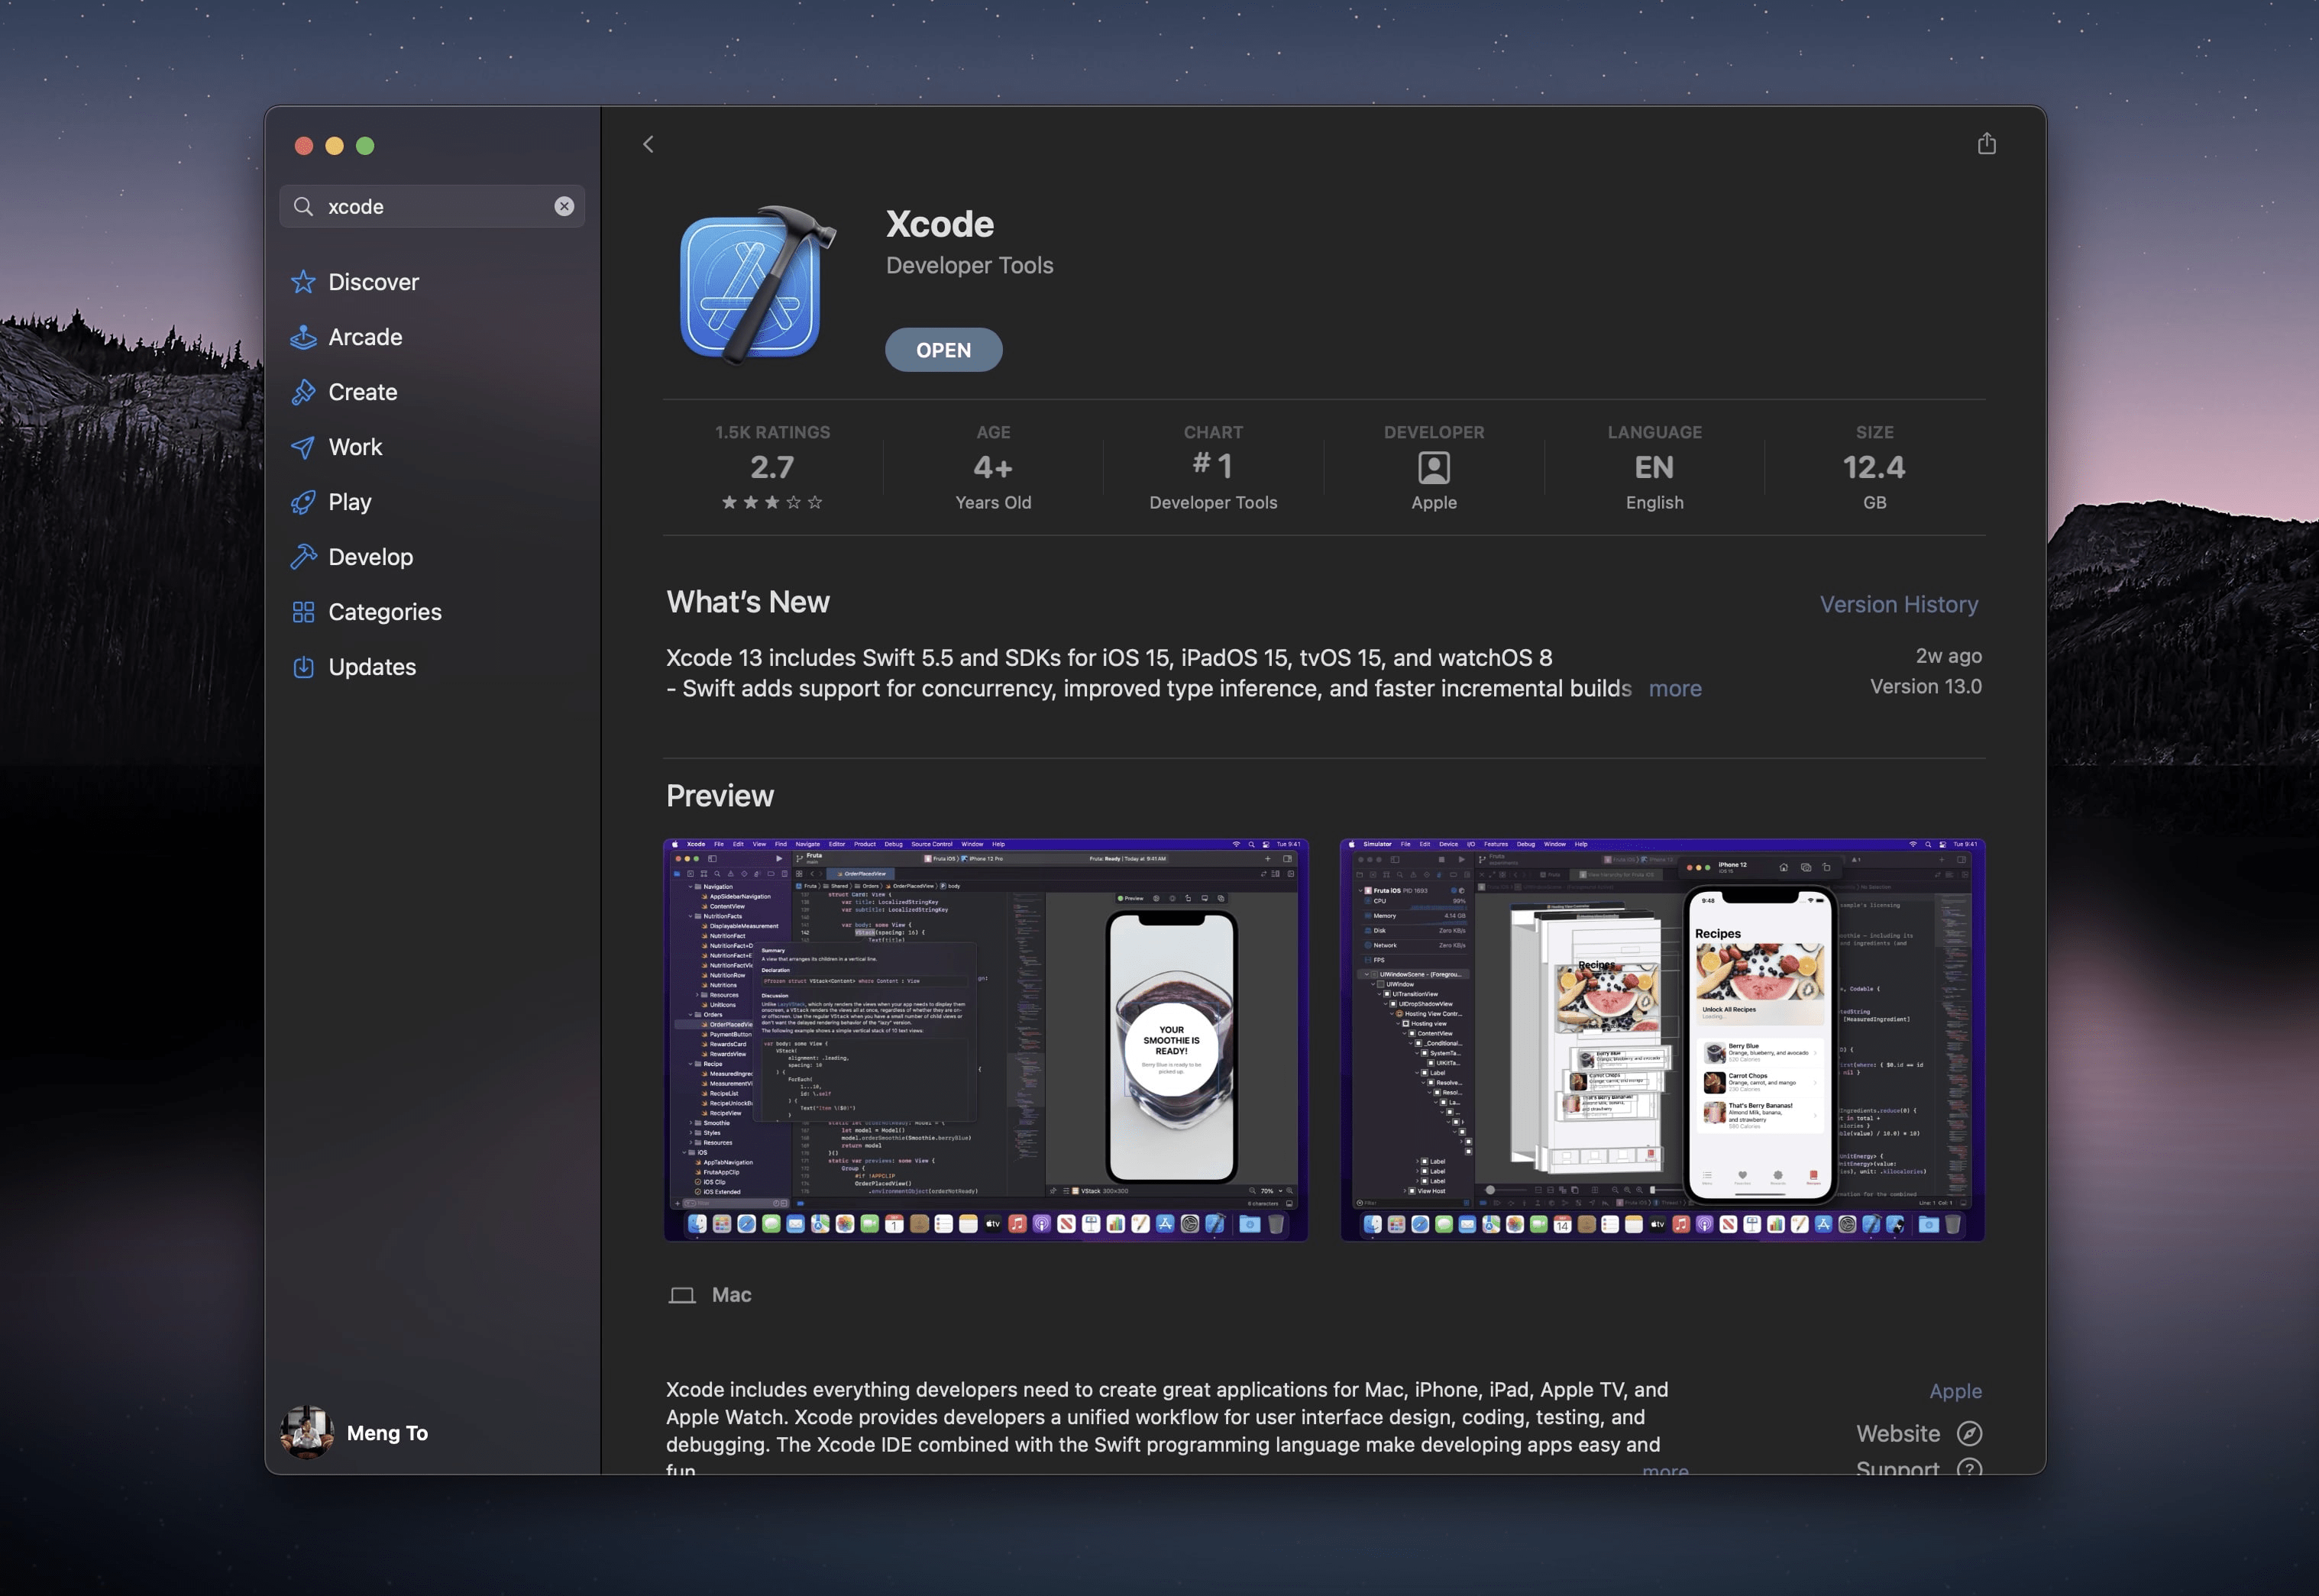This screenshot has height=1596, width=2319.
Task: Open first preview screenshot with smoothie
Action: point(986,1040)
